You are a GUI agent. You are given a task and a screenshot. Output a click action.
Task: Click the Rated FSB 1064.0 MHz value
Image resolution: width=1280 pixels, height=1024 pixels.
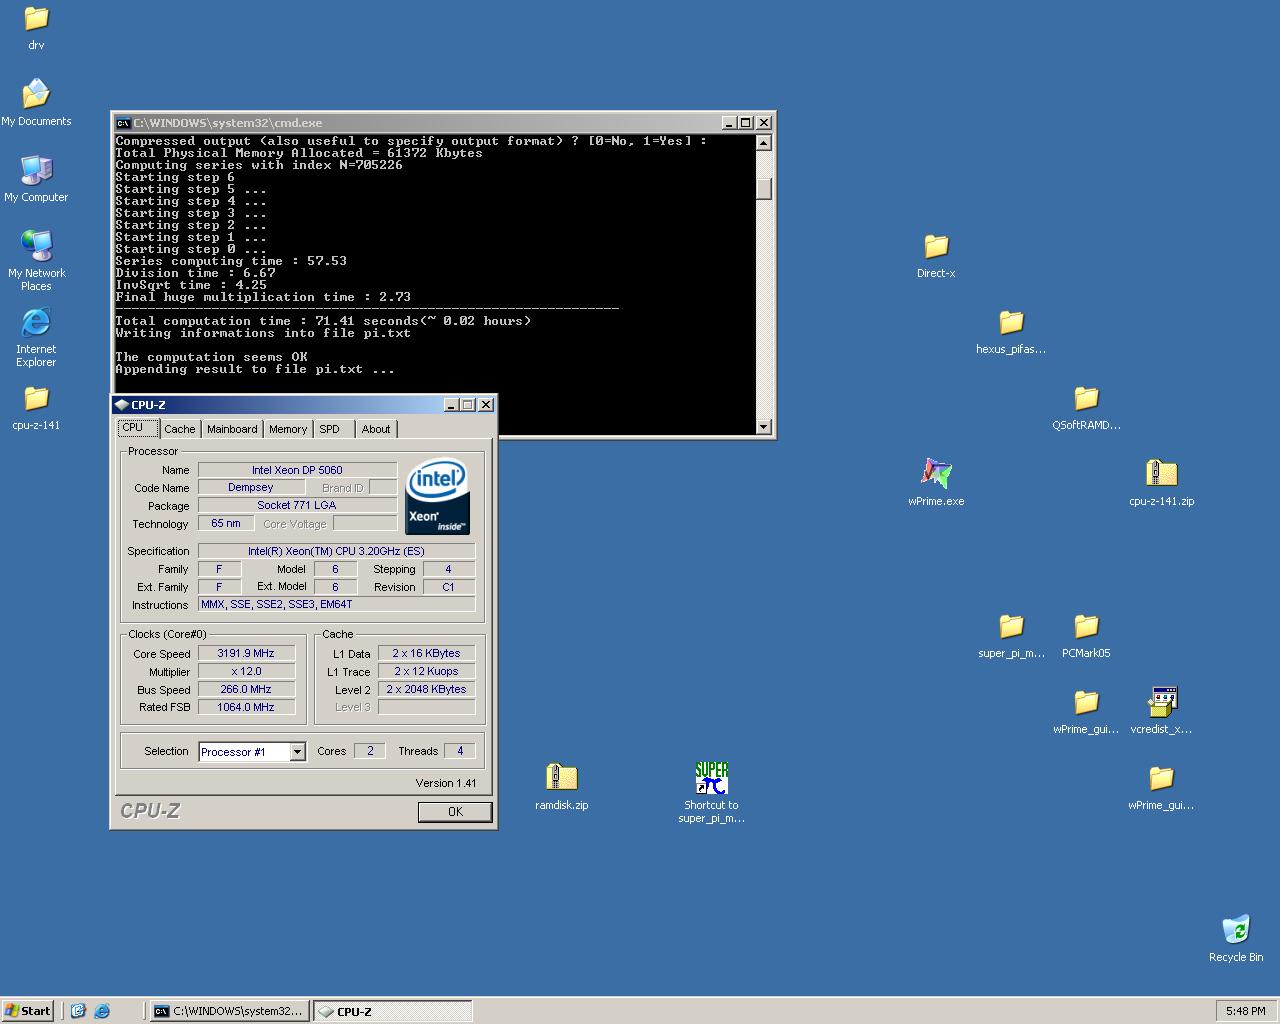pos(246,707)
